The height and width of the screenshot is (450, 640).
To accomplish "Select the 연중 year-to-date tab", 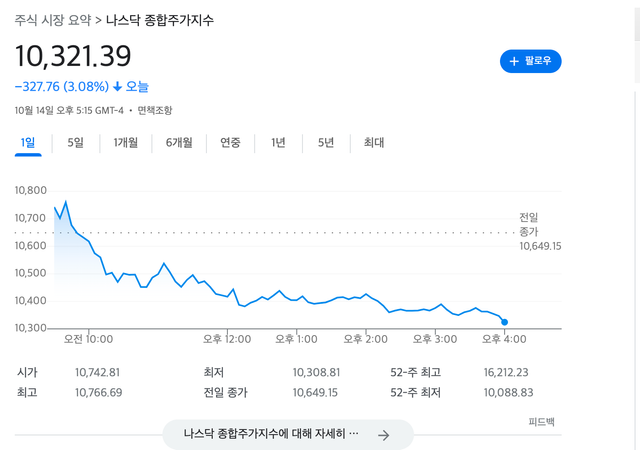I will [x=230, y=143].
